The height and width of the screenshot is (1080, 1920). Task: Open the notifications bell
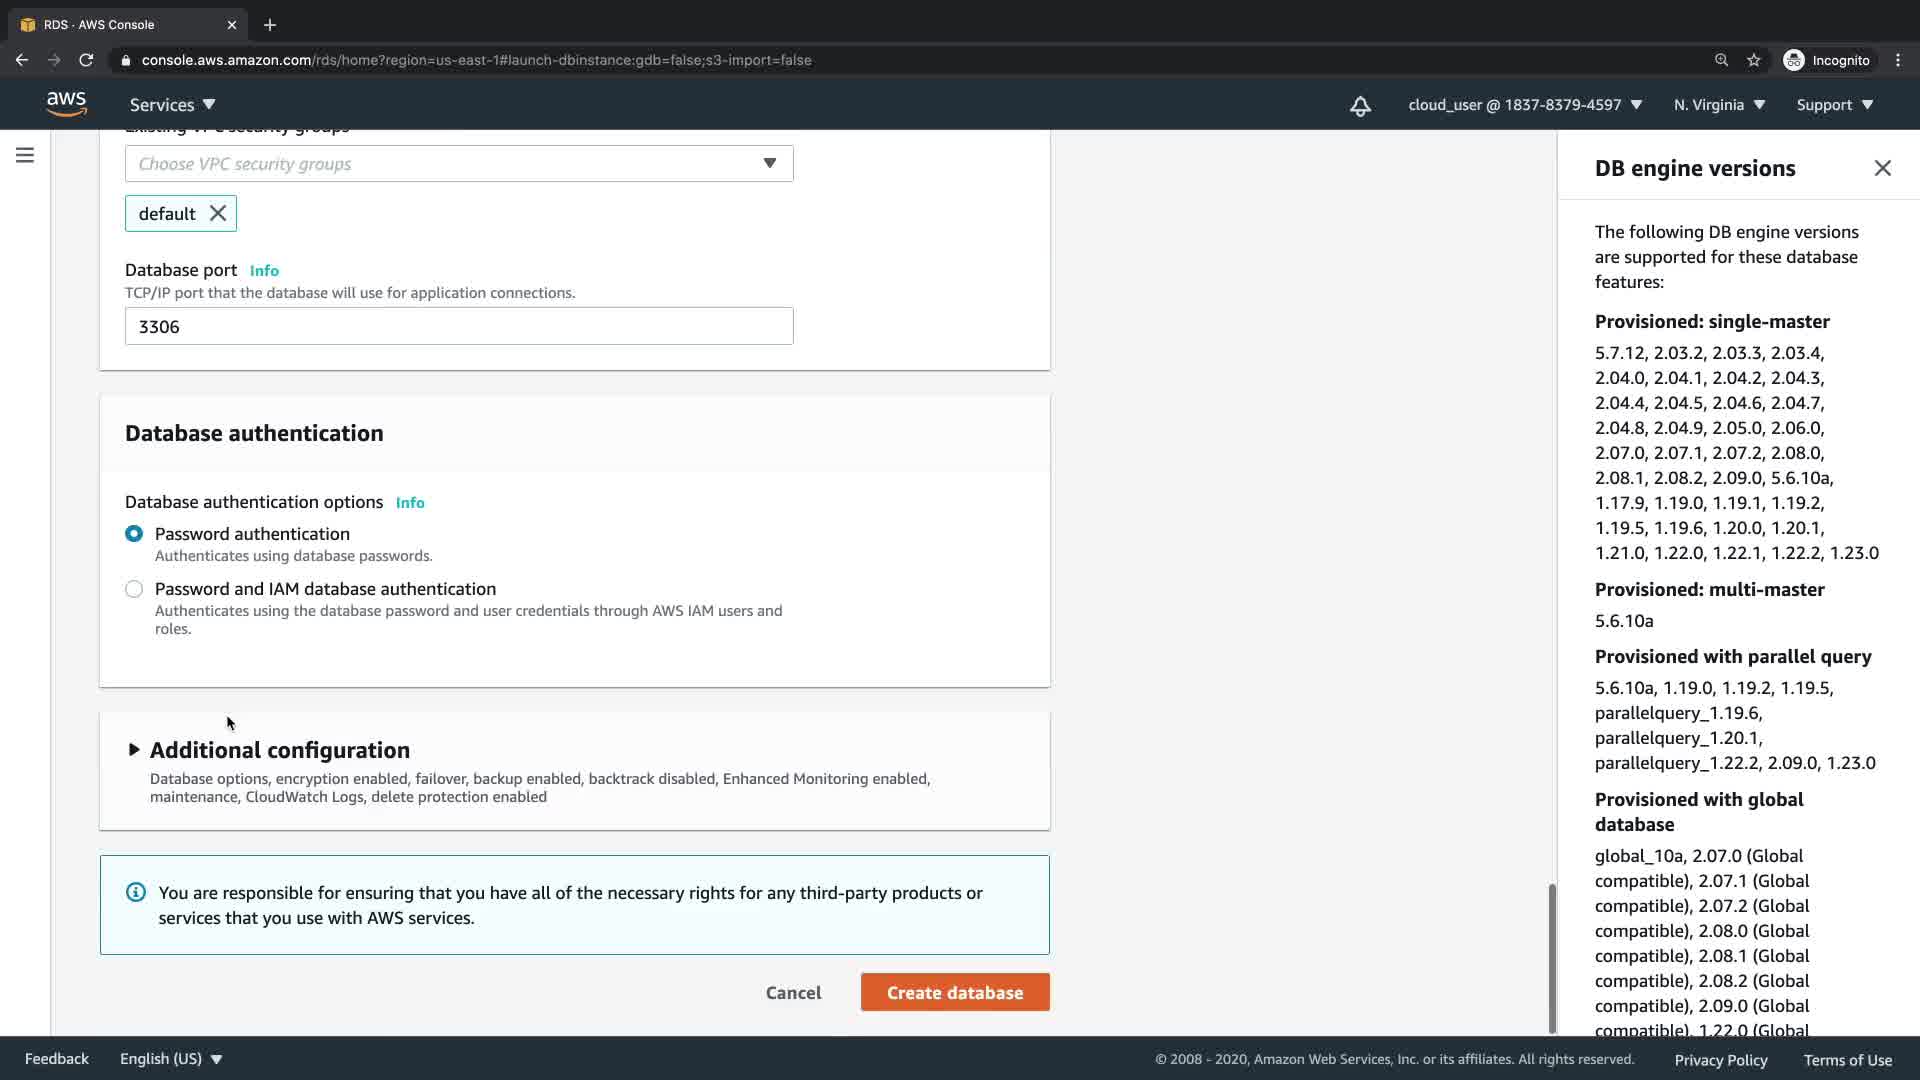[1360, 105]
